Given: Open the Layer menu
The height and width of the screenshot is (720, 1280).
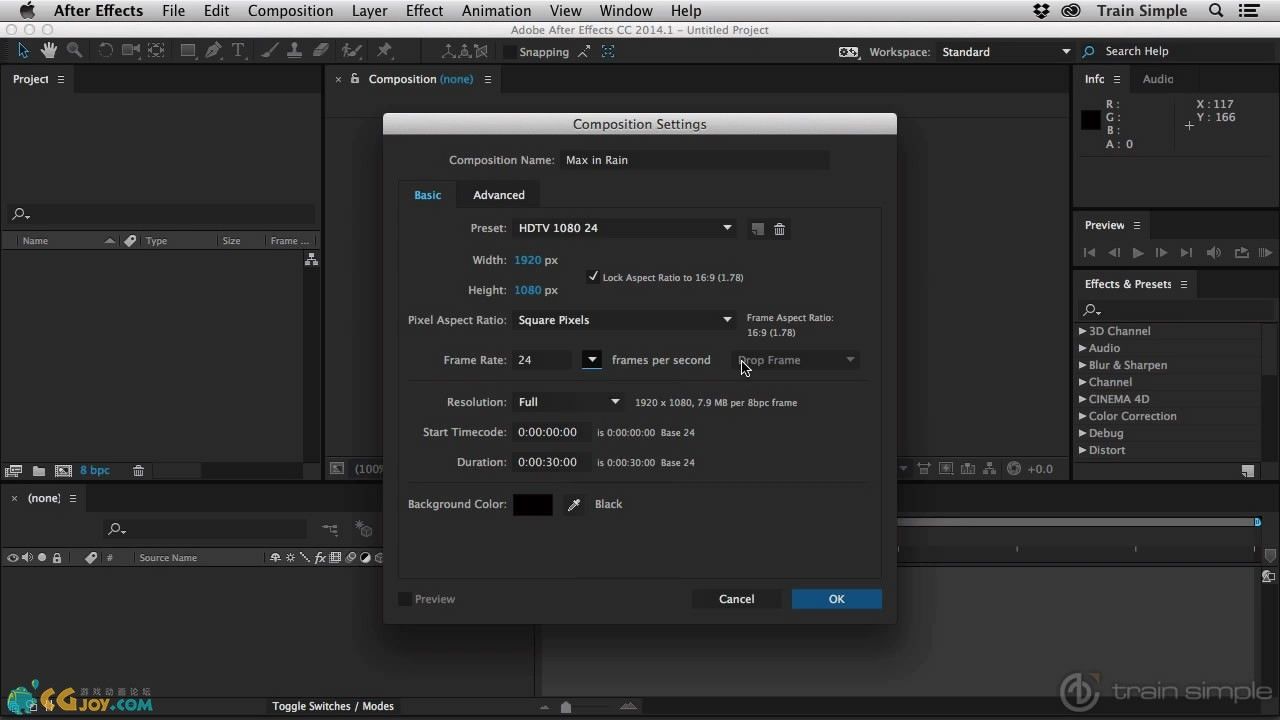Looking at the screenshot, I should click(370, 11).
